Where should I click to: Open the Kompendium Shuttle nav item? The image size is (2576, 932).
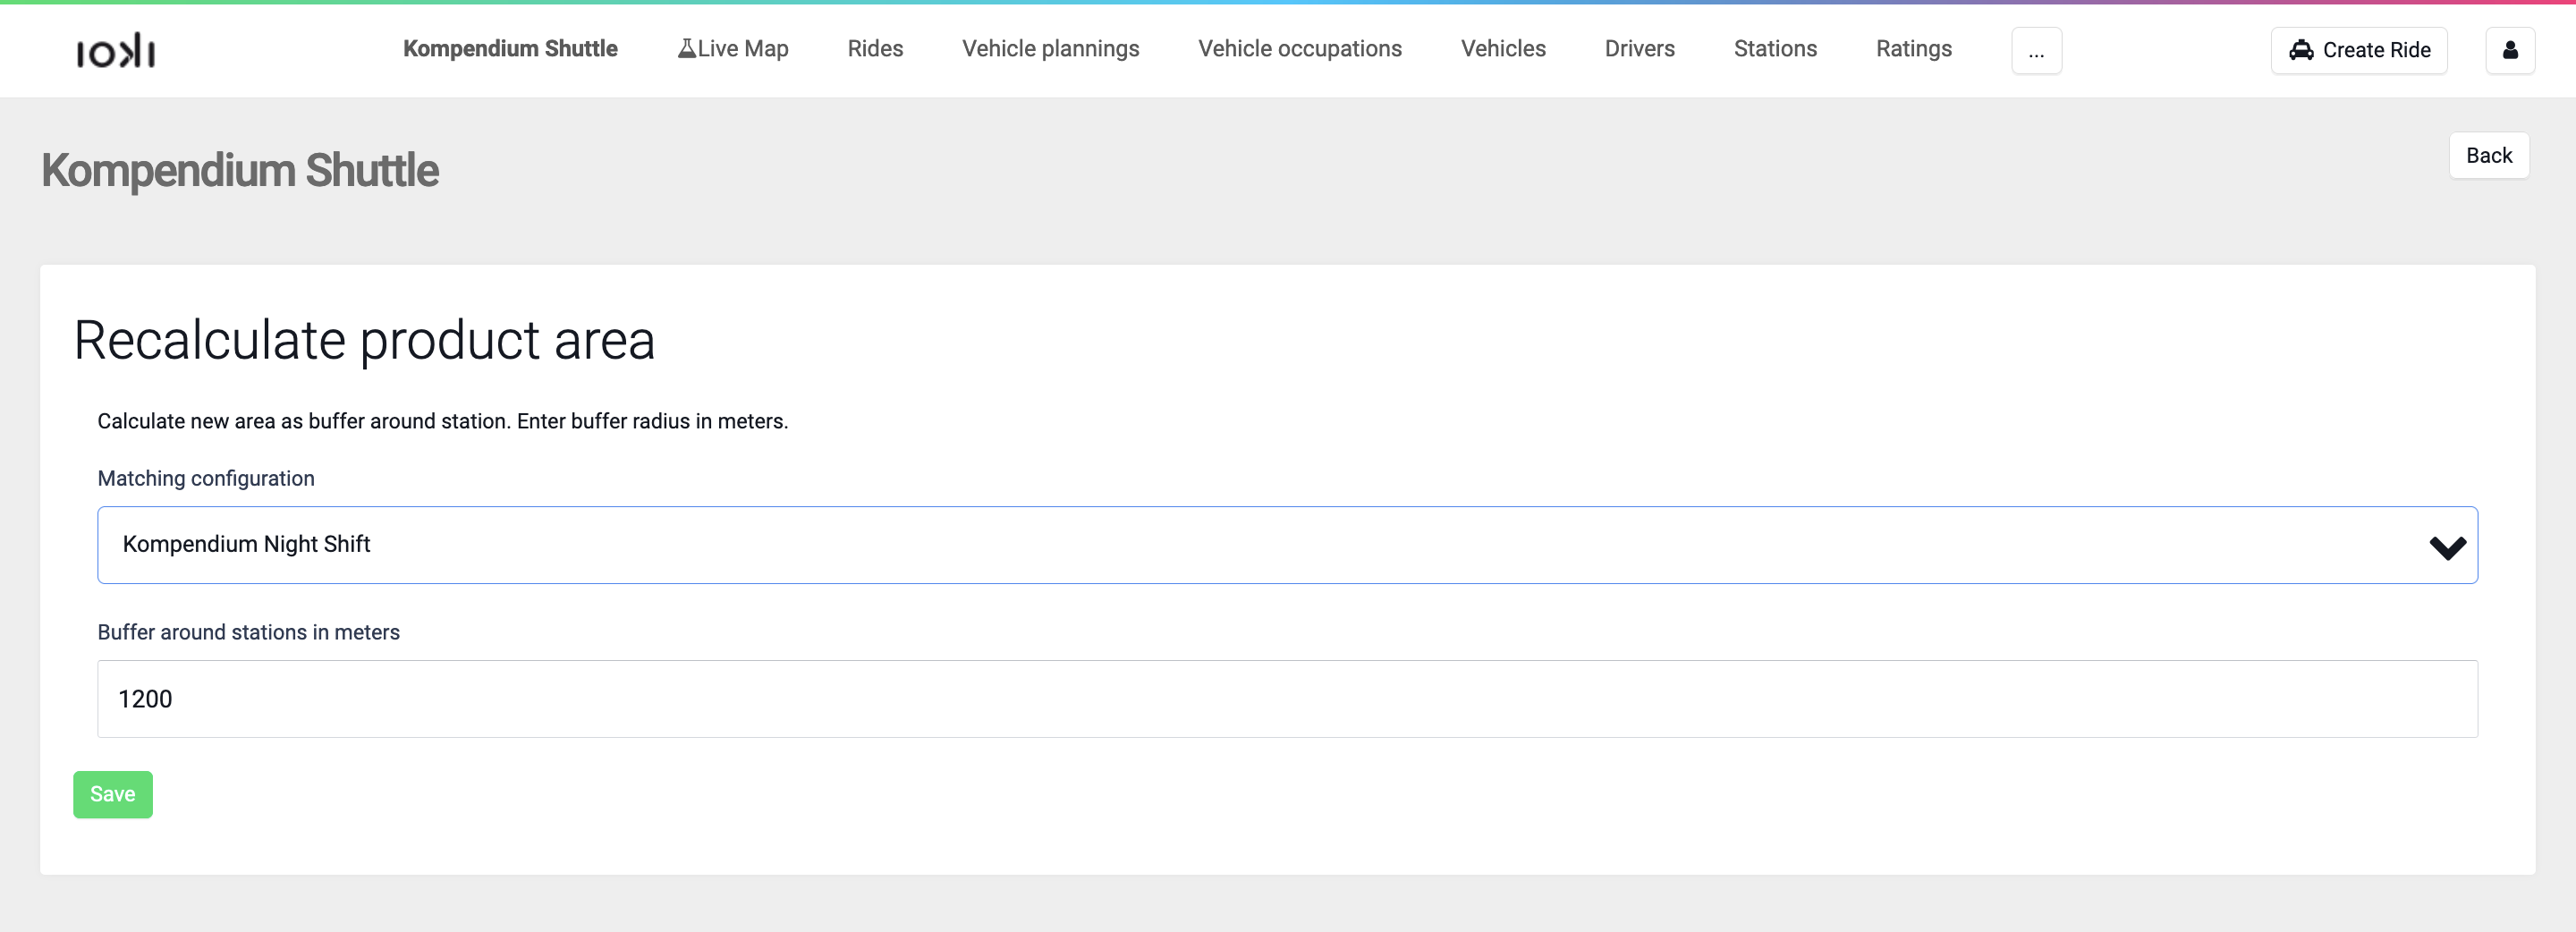pos(510,48)
